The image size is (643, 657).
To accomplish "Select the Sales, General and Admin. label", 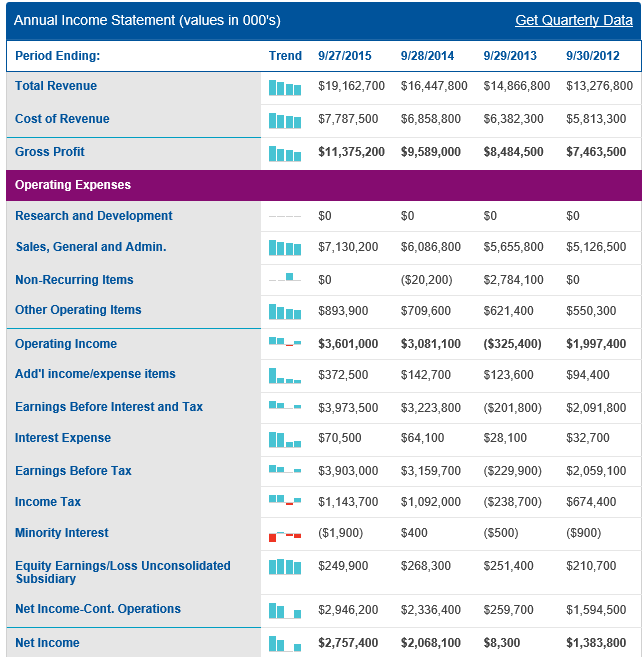I will 90,247.
